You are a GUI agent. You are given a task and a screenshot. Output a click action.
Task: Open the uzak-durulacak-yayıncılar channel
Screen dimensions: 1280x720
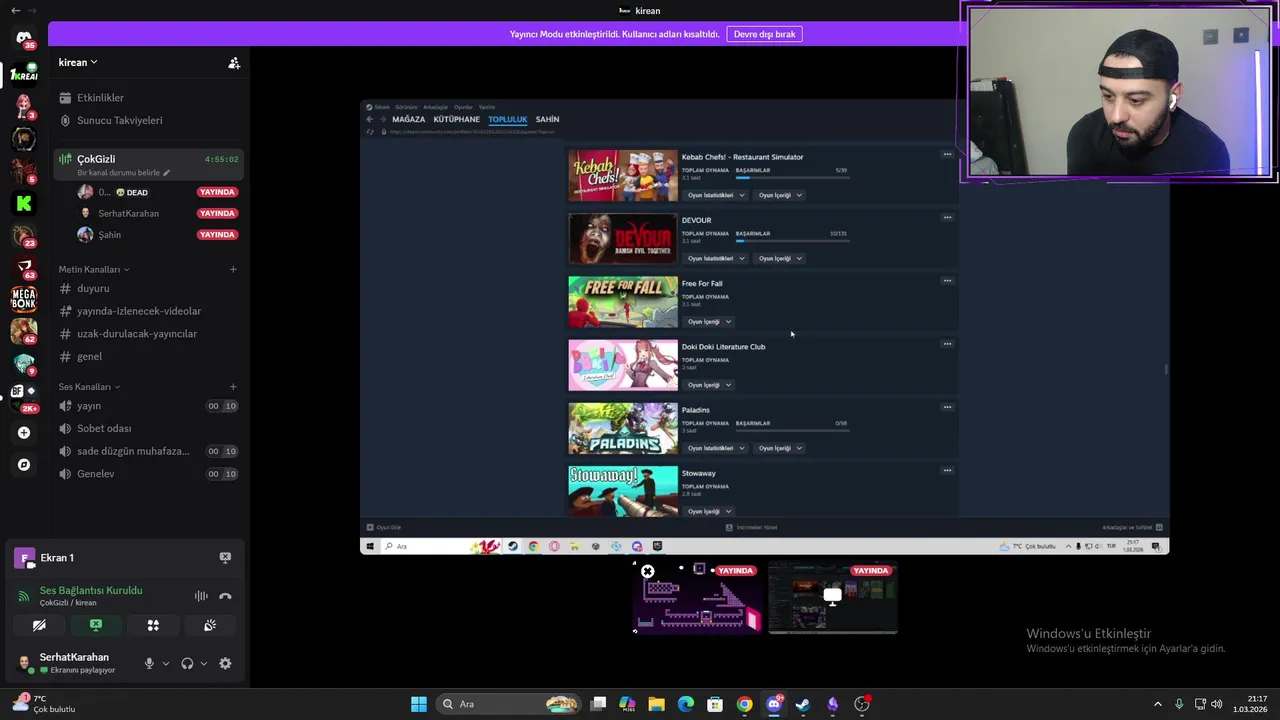coord(148,334)
